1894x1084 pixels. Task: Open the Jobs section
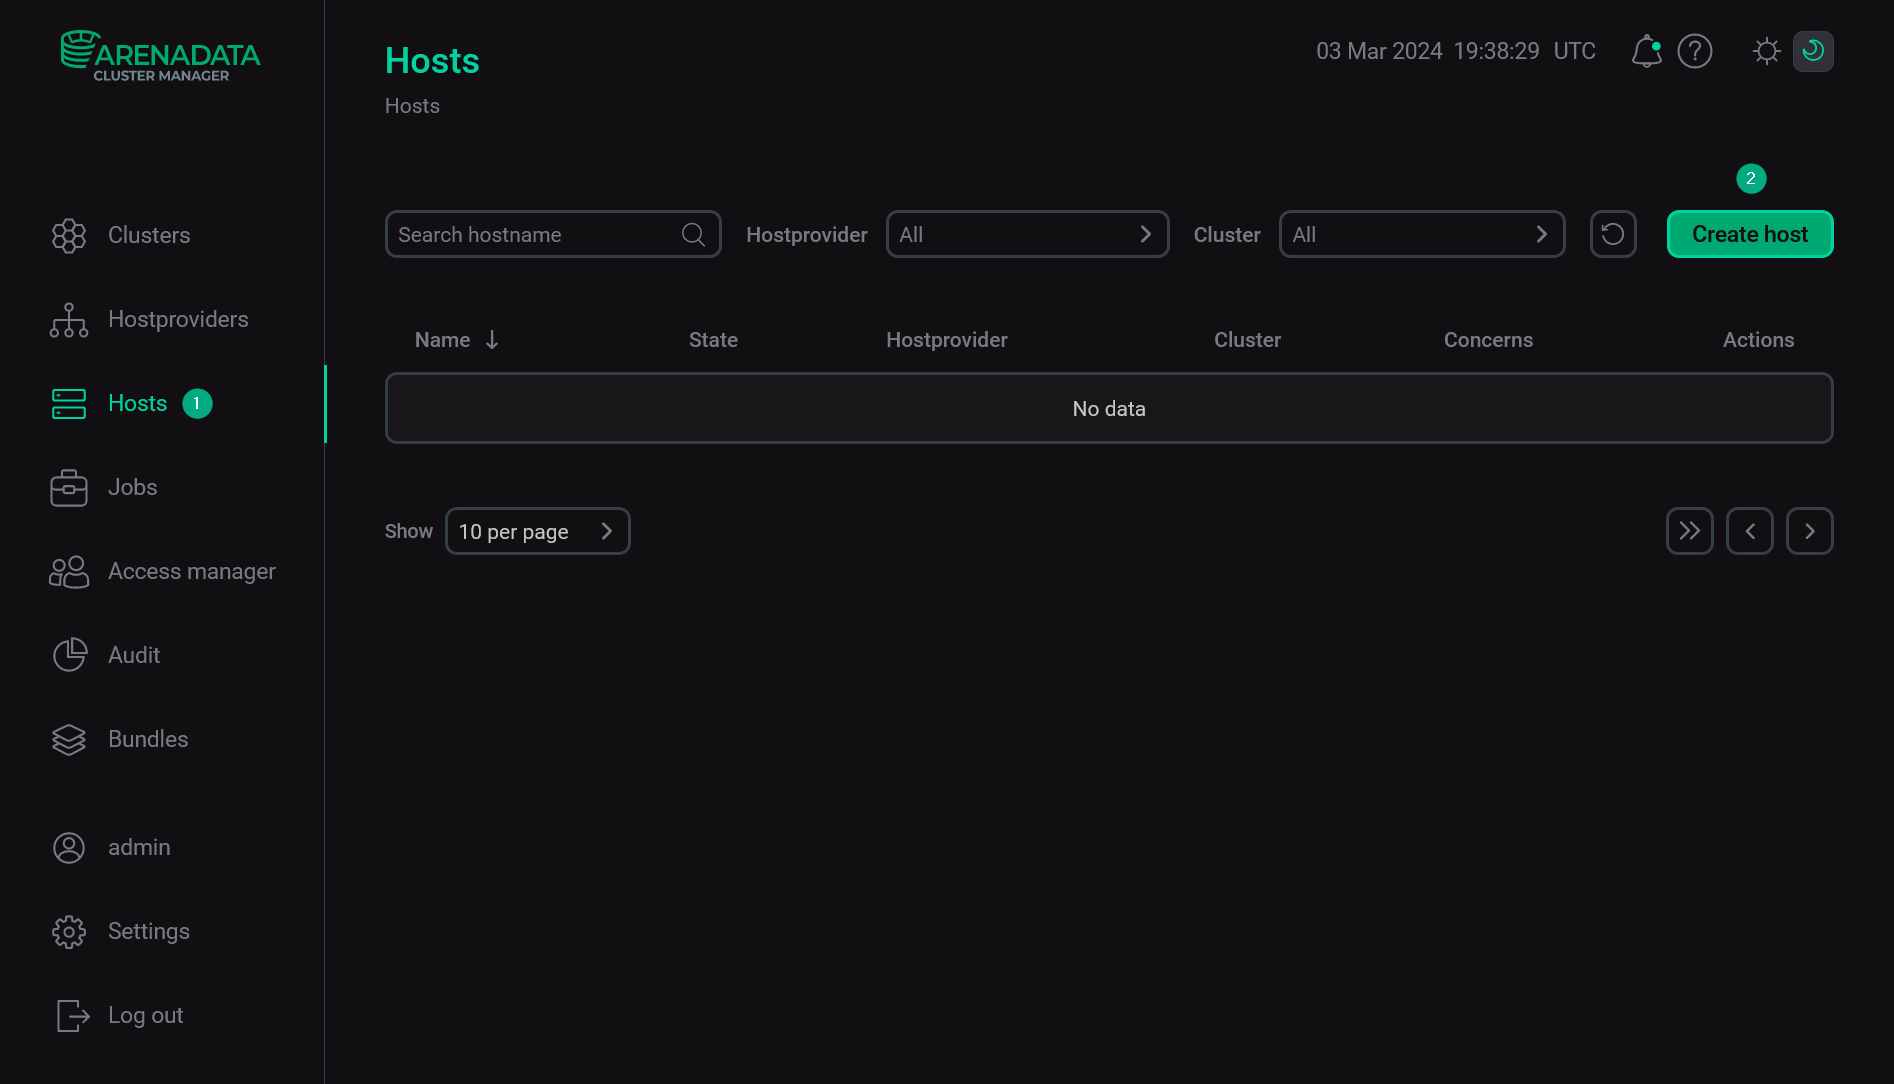pyautogui.click(x=132, y=487)
